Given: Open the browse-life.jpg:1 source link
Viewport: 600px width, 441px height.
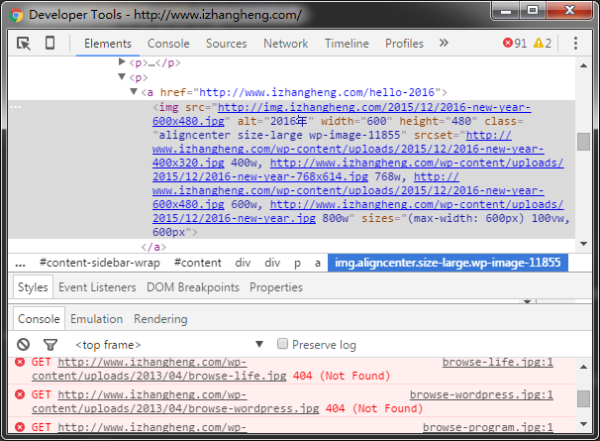Looking at the screenshot, I should pyautogui.click(x=497, y=363).
